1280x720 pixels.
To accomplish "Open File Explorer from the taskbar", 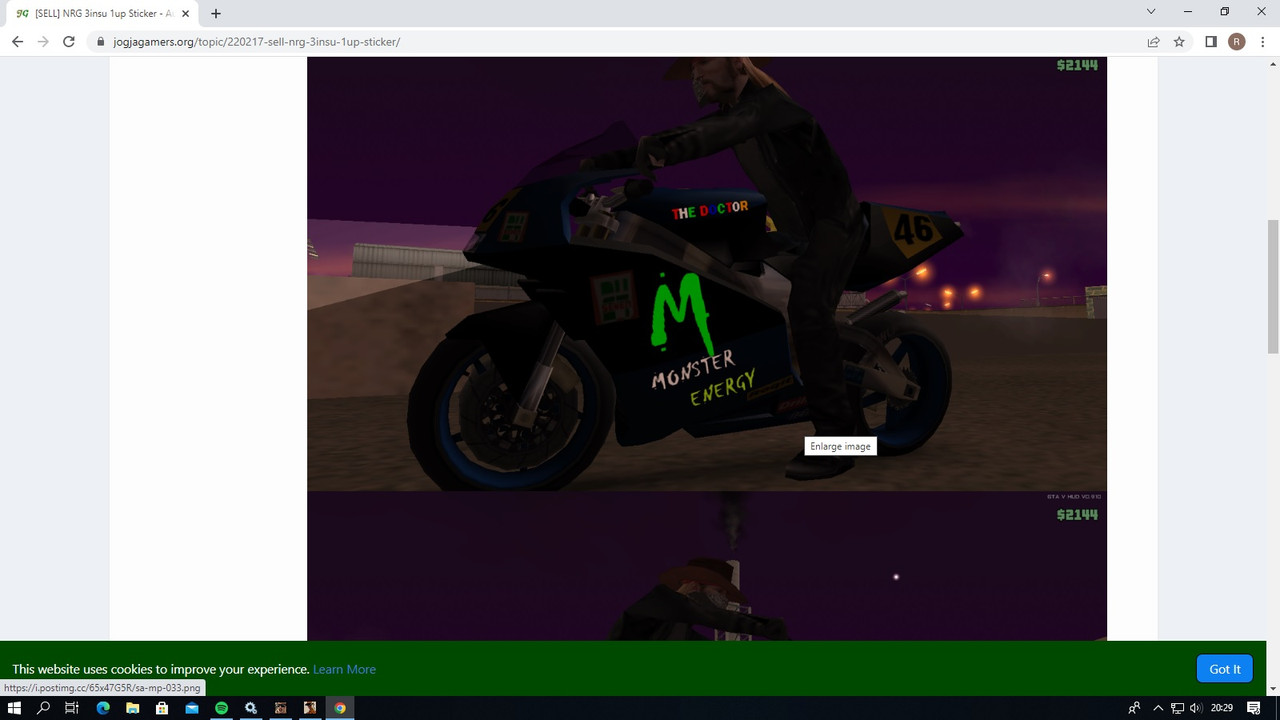I will coord(132,708).
